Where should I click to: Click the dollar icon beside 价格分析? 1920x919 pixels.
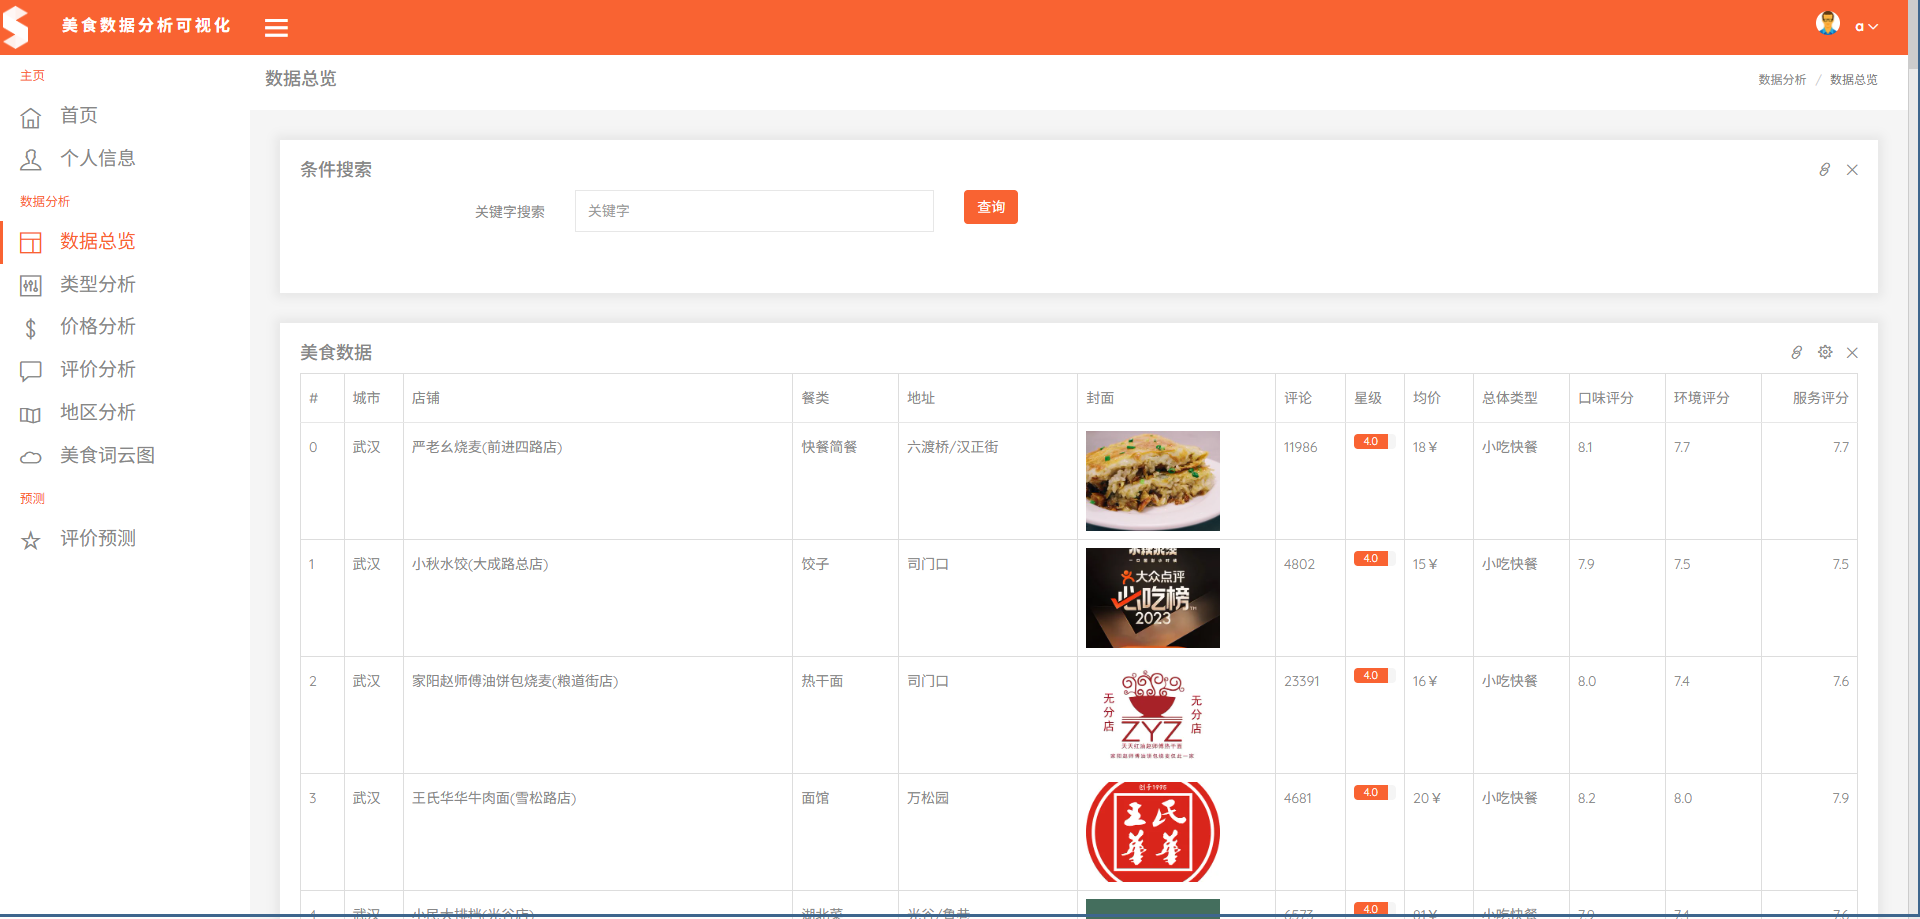[x=31, y=328]
